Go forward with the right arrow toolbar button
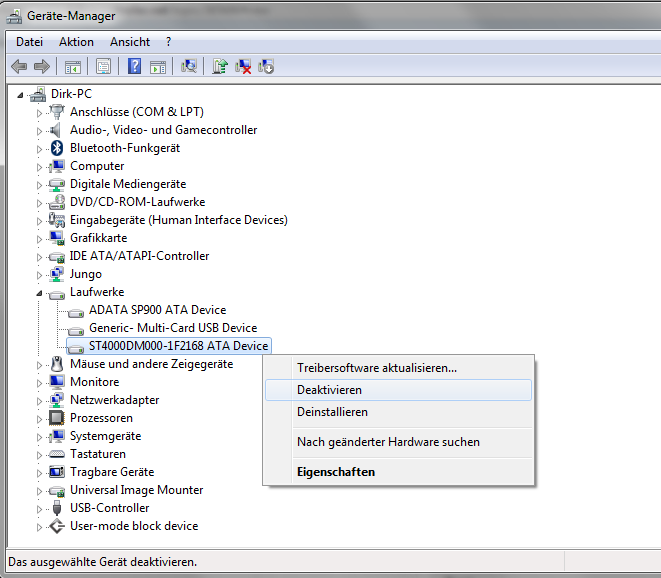This screenshot has height=578, width=661. pyautogui.click(x=42, y=67)
